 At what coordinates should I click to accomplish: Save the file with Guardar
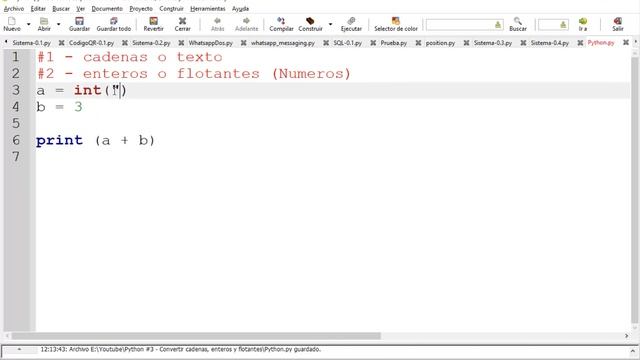(x=79, y=24)
